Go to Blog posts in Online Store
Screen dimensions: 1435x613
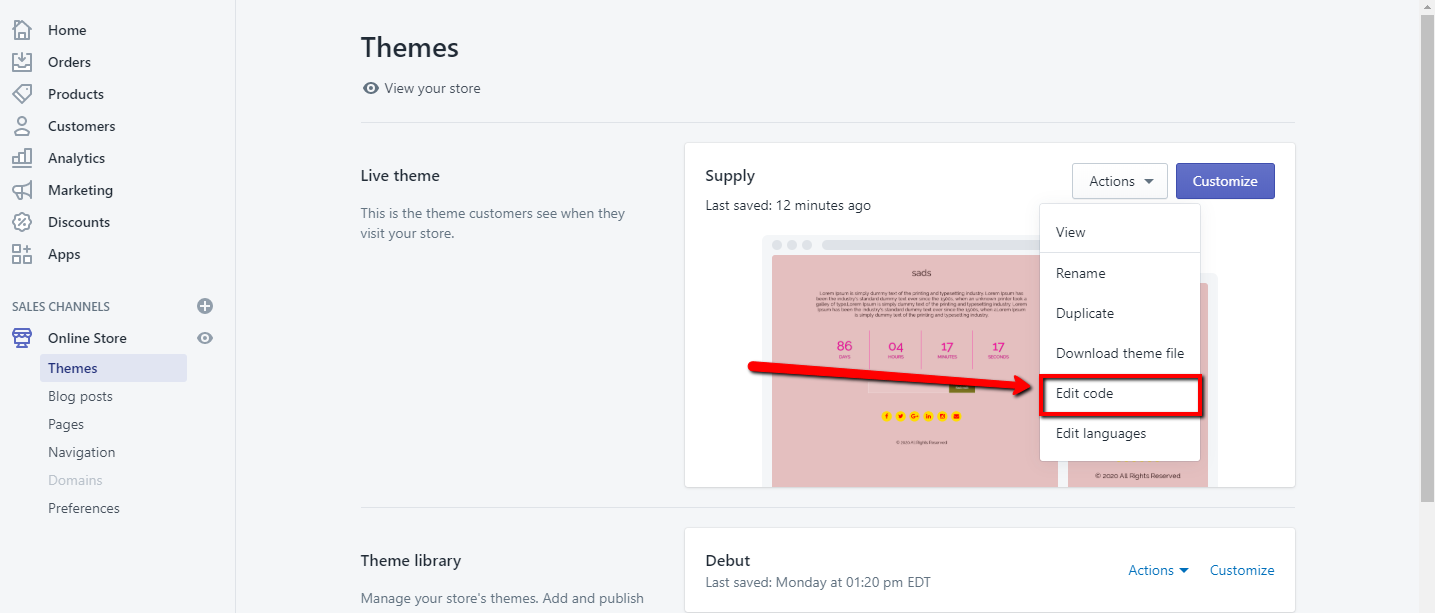click(80, 396)
